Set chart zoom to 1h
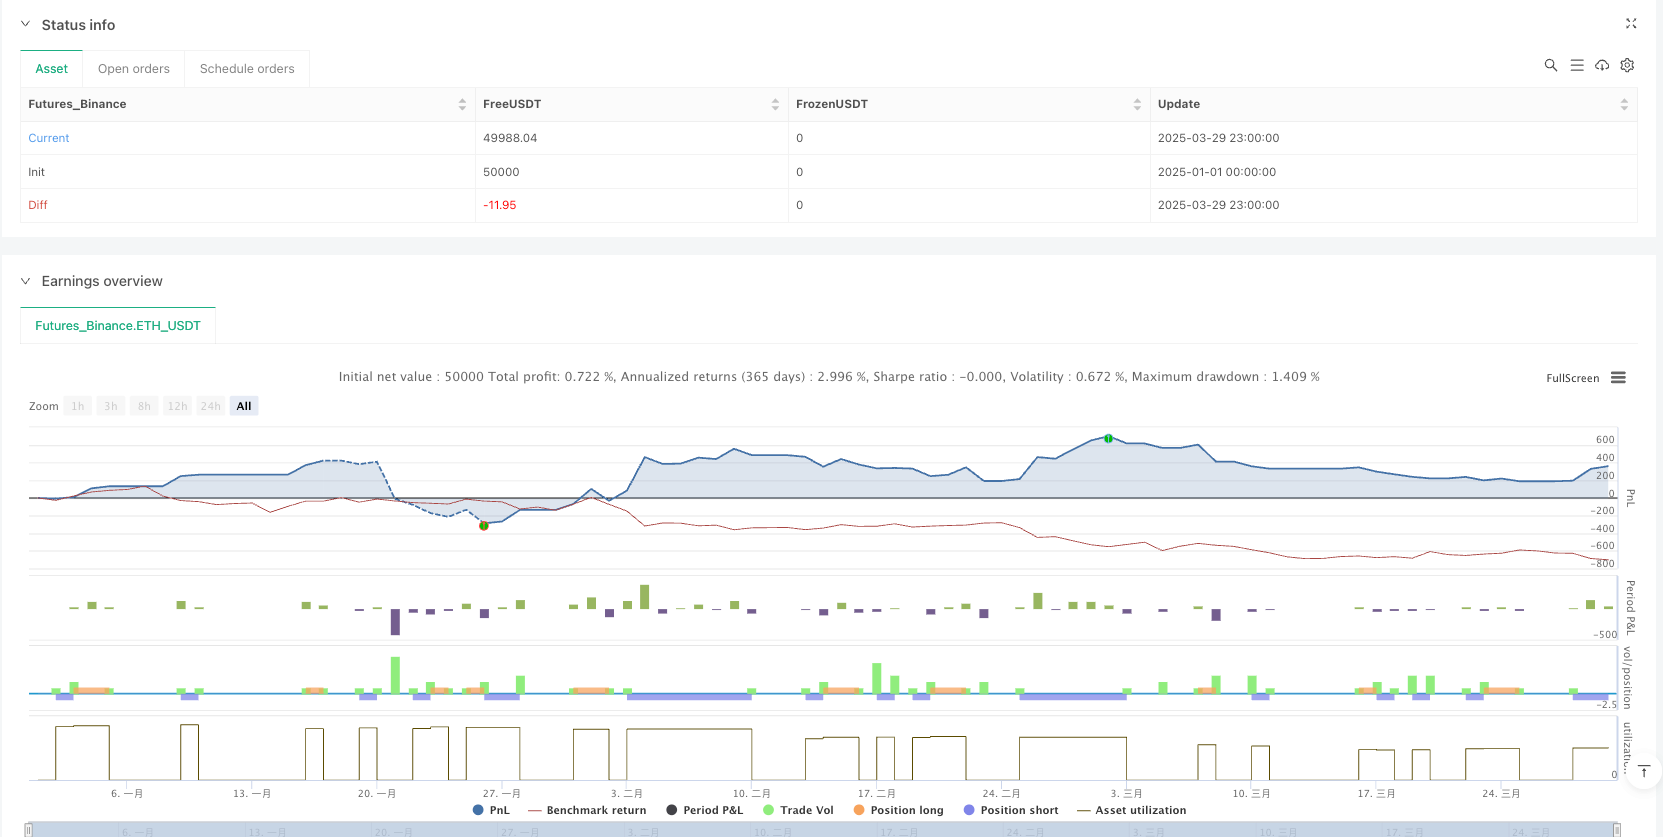The height and width of the screenshot is (837, 1663). (78, 406)
